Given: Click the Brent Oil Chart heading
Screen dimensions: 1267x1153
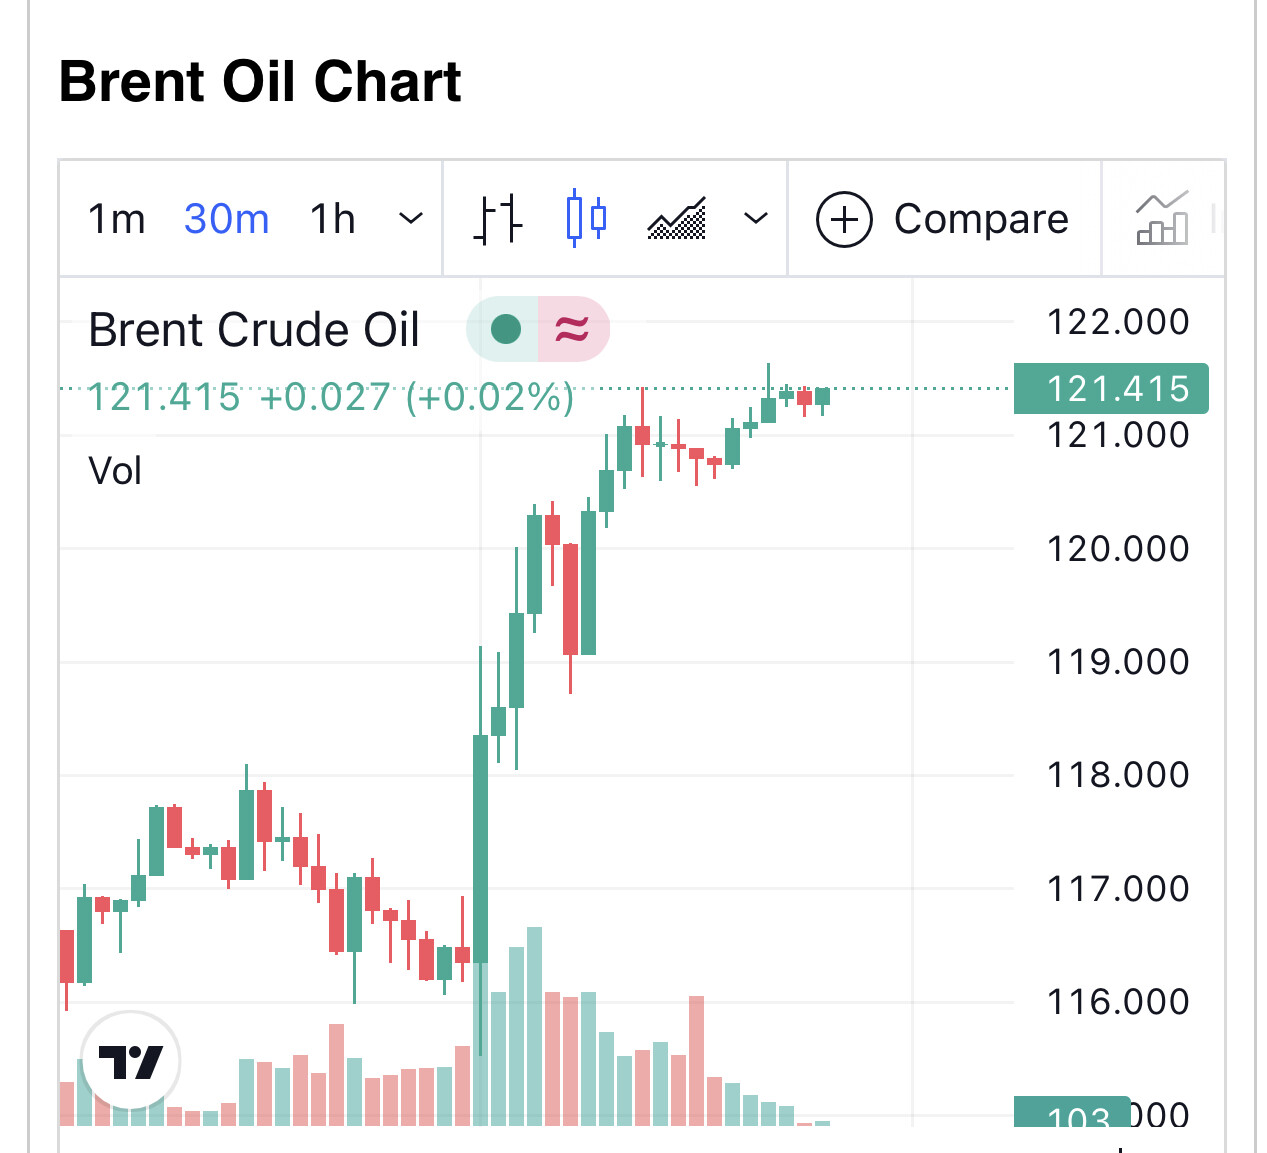Looking at the screenshot, I should coord(260,82).
